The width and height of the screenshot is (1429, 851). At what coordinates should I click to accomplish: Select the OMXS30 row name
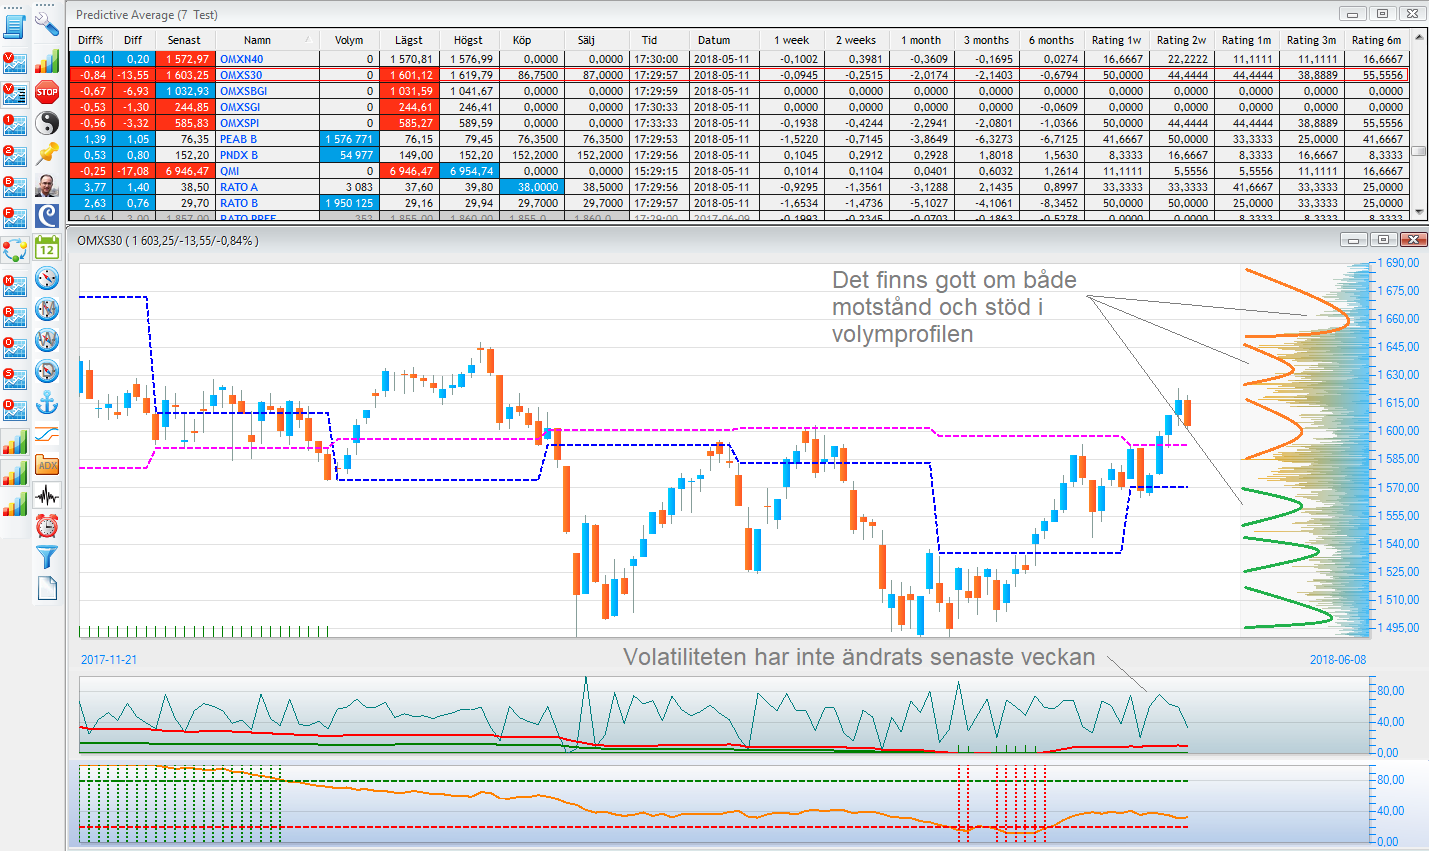coord(240,75)
